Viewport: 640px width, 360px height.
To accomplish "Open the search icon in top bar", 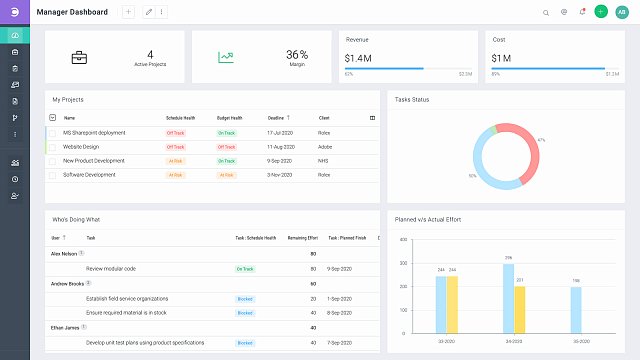I will (546, 13).
